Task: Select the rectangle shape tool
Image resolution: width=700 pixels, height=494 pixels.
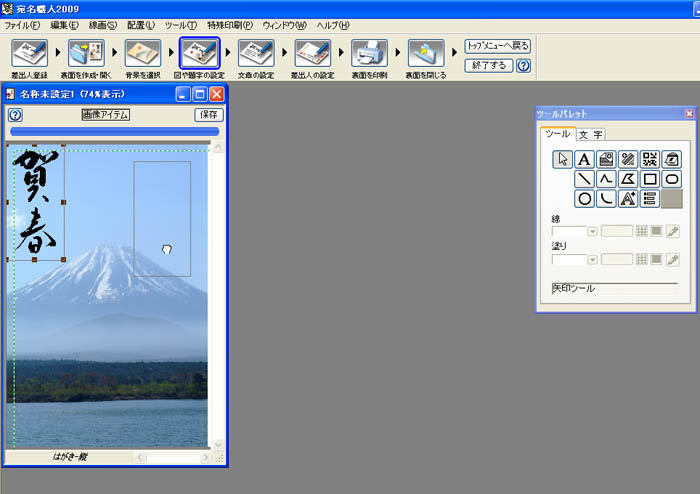Action: pyautogui.click(x=650, y=179)
